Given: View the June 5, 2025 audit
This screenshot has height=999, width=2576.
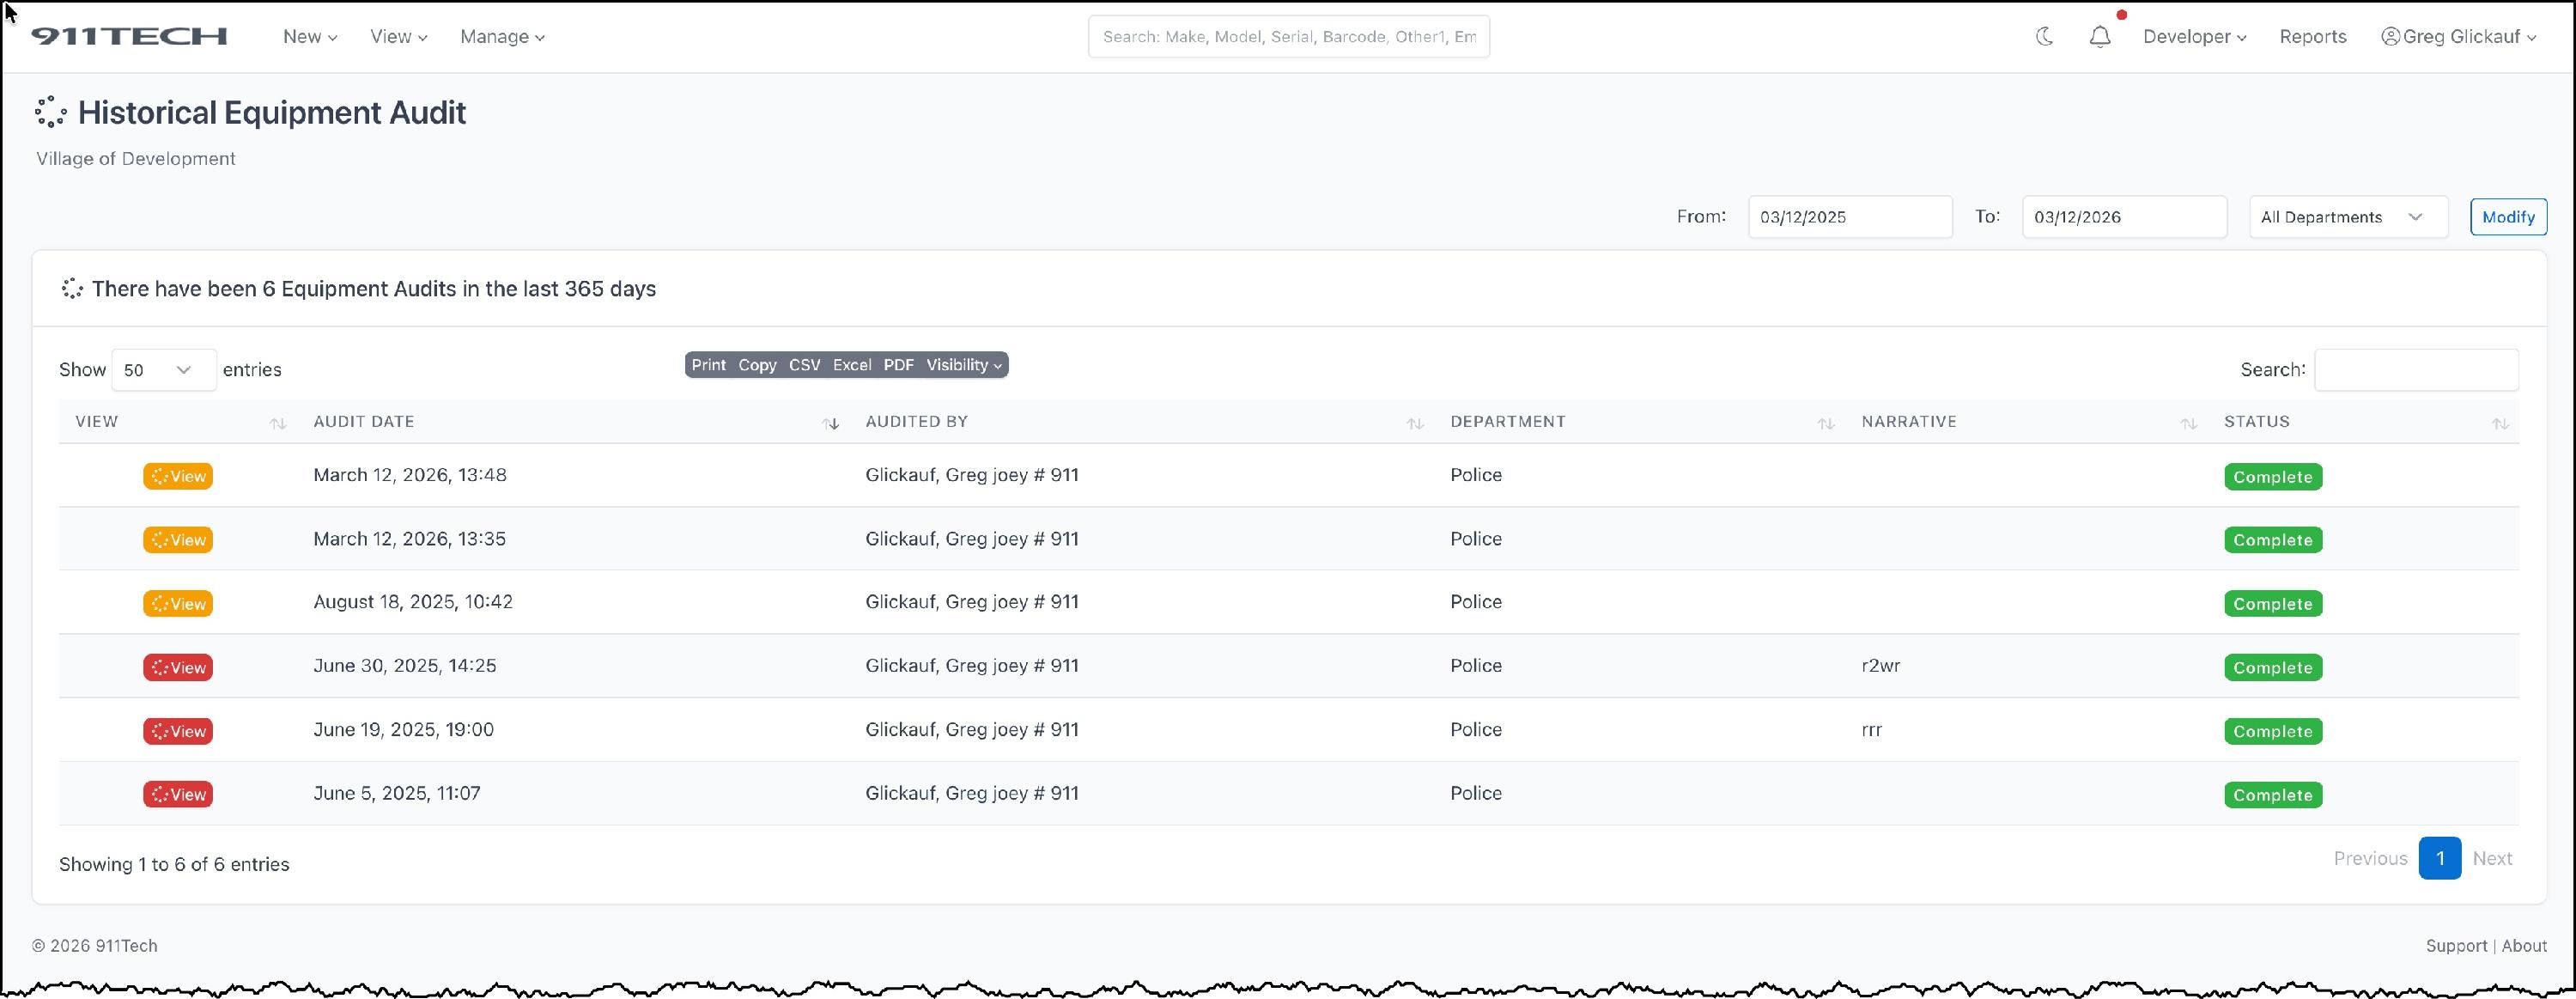Looking at the screenshot, I should 178,795.
